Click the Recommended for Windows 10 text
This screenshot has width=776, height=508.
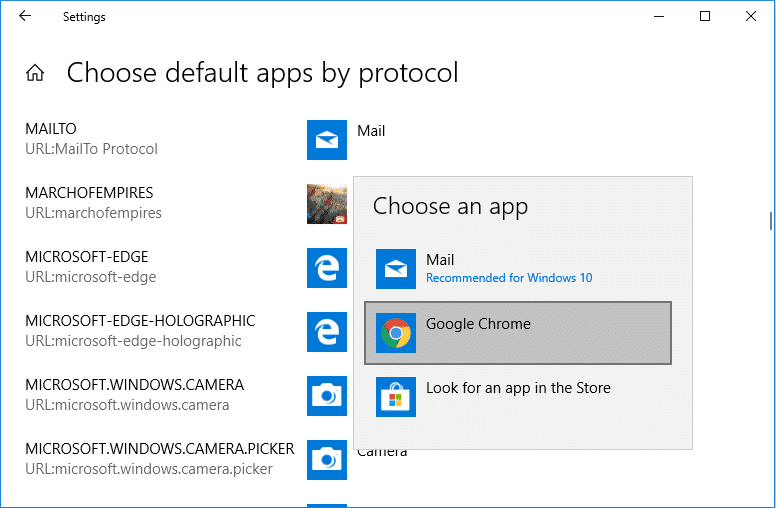click(x=509, y=278)
